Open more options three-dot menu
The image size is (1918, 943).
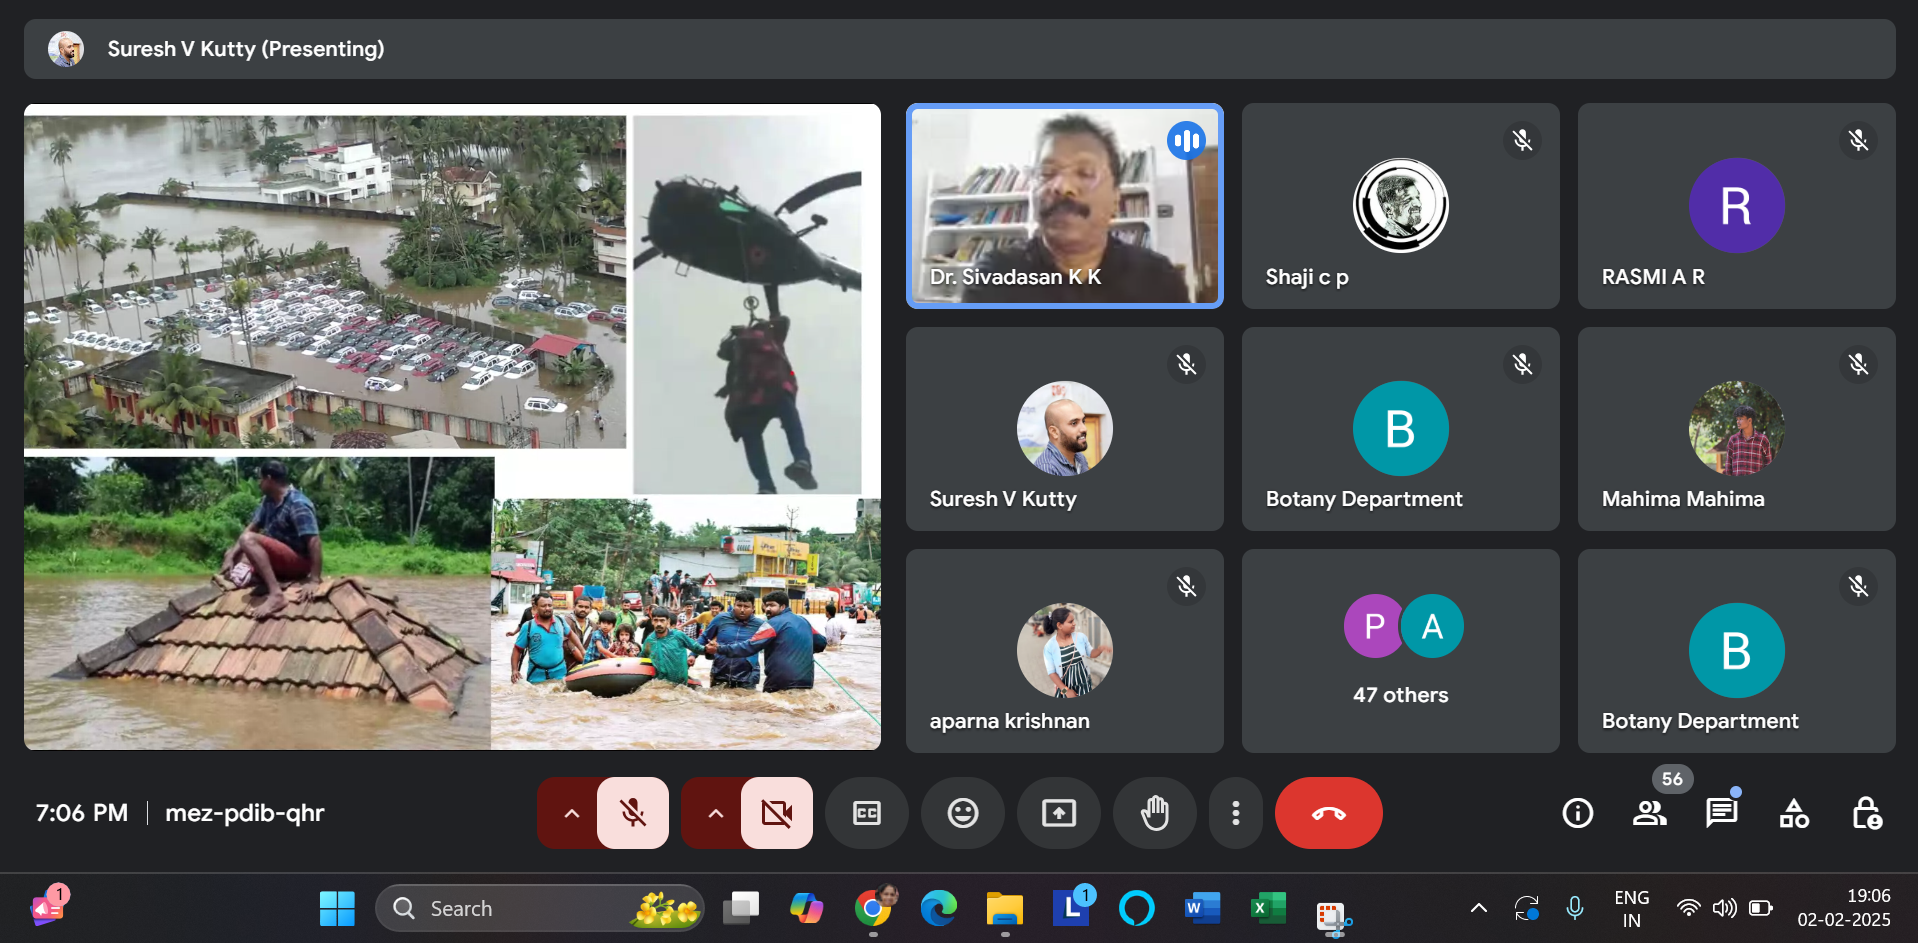coord(1236,813)
